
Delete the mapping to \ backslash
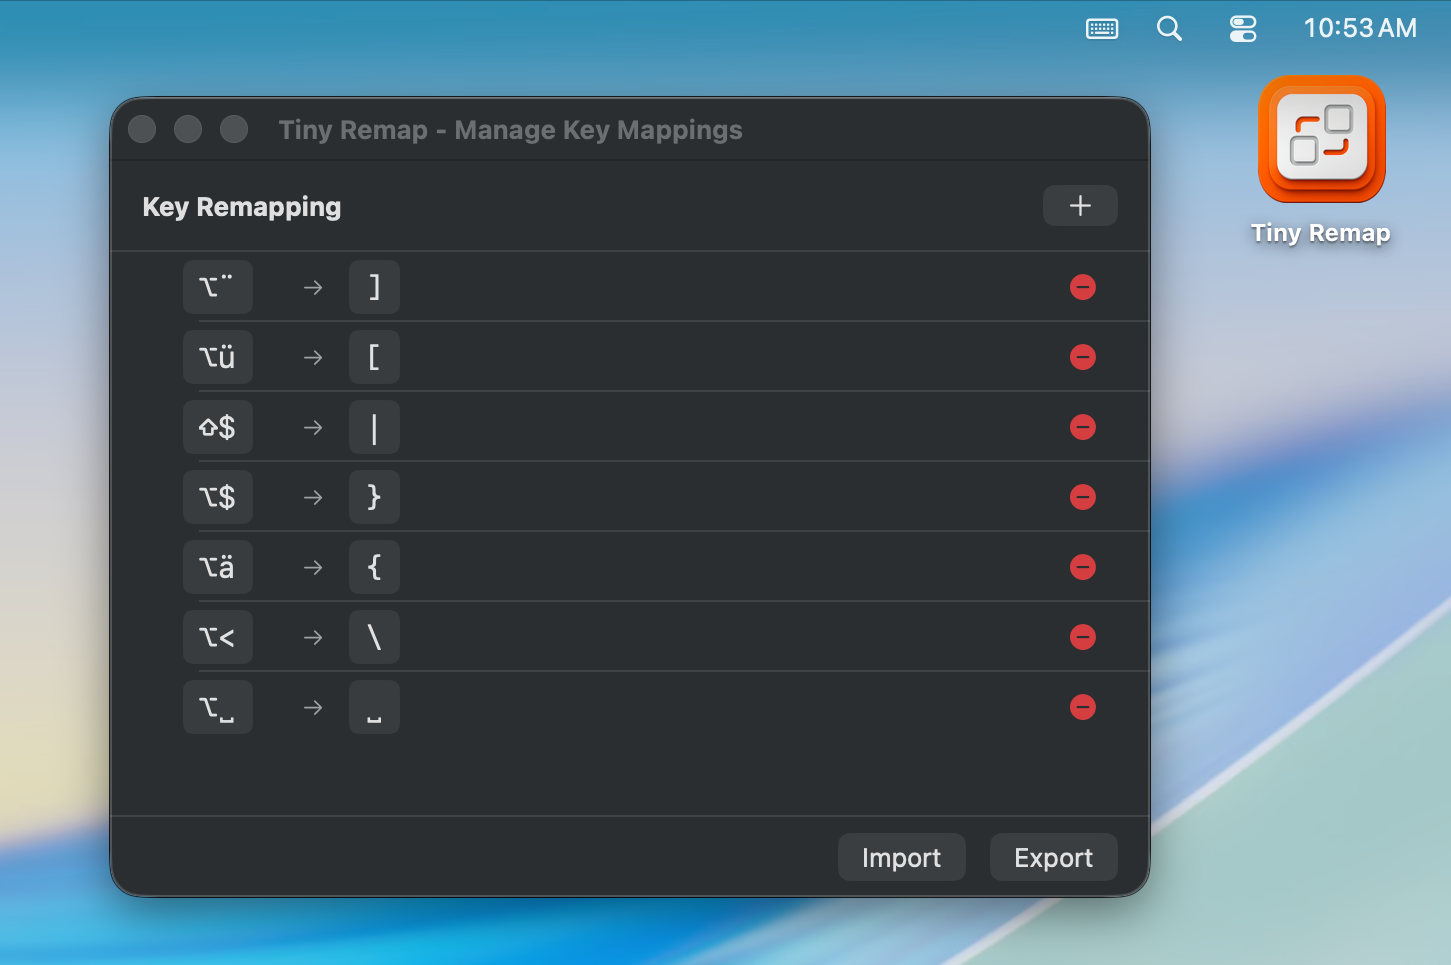1083,637
